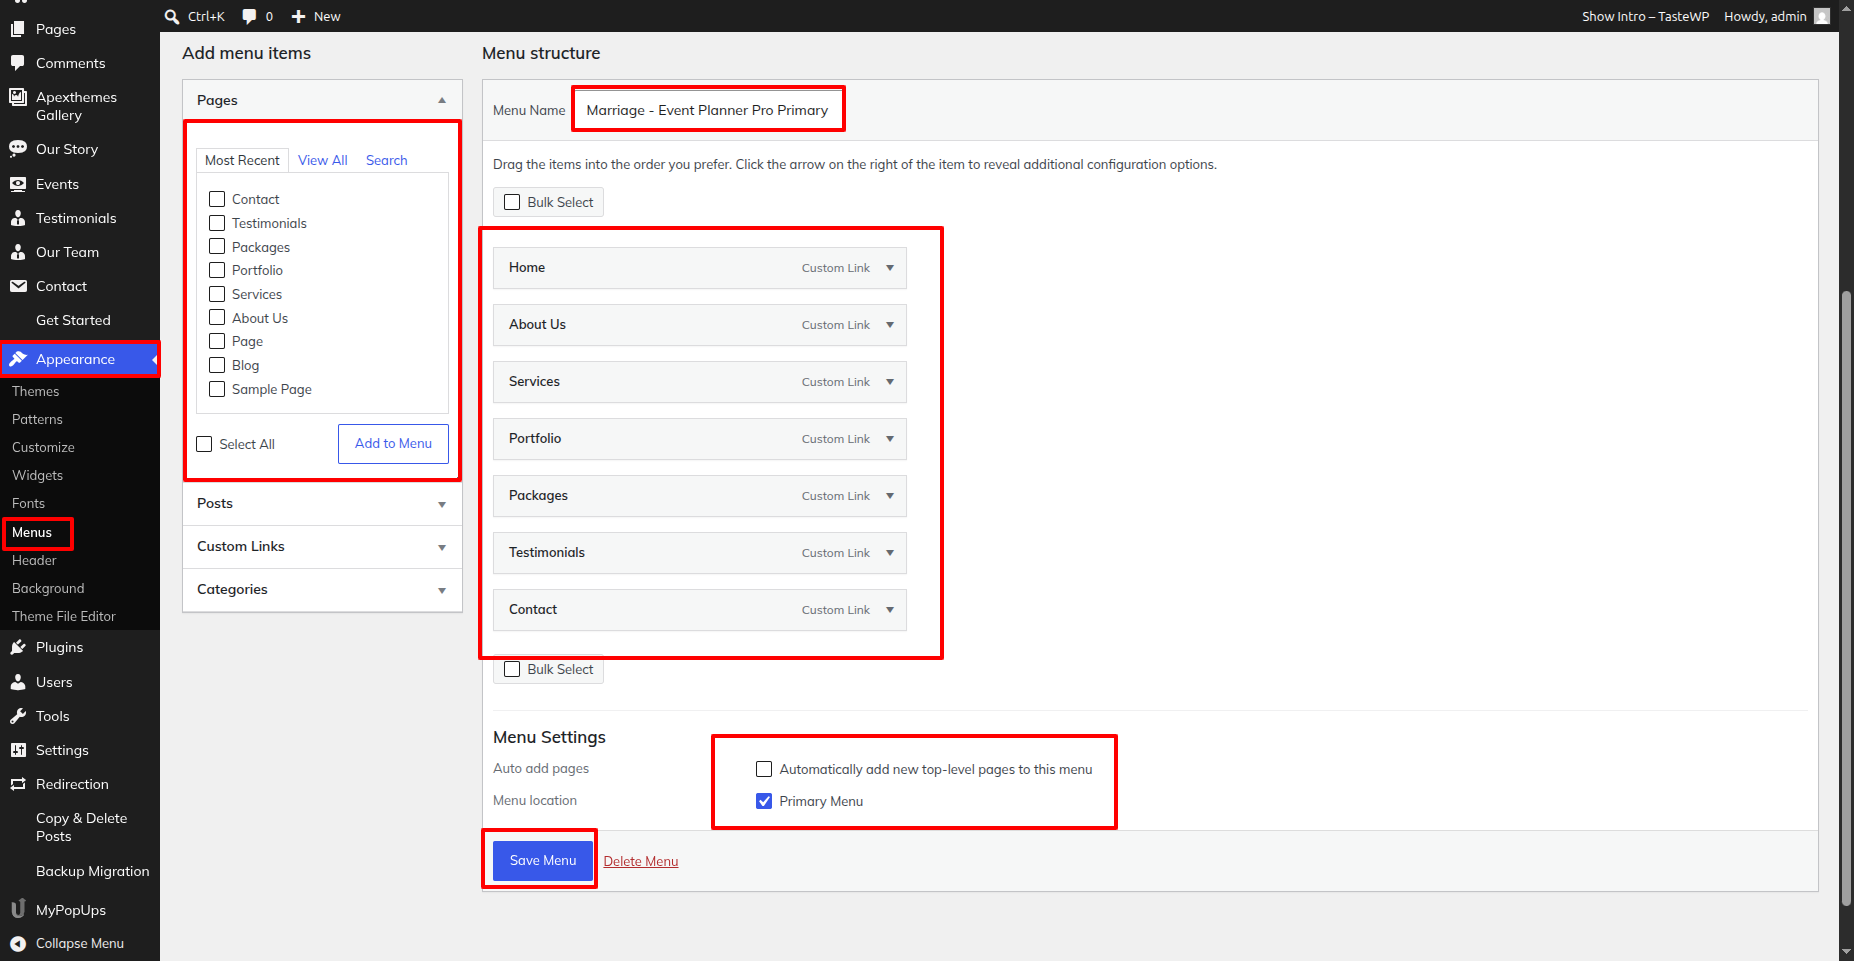1854x961 pixels.
Task: Check the About Us page checkbox
Action: tap(217, 317)
